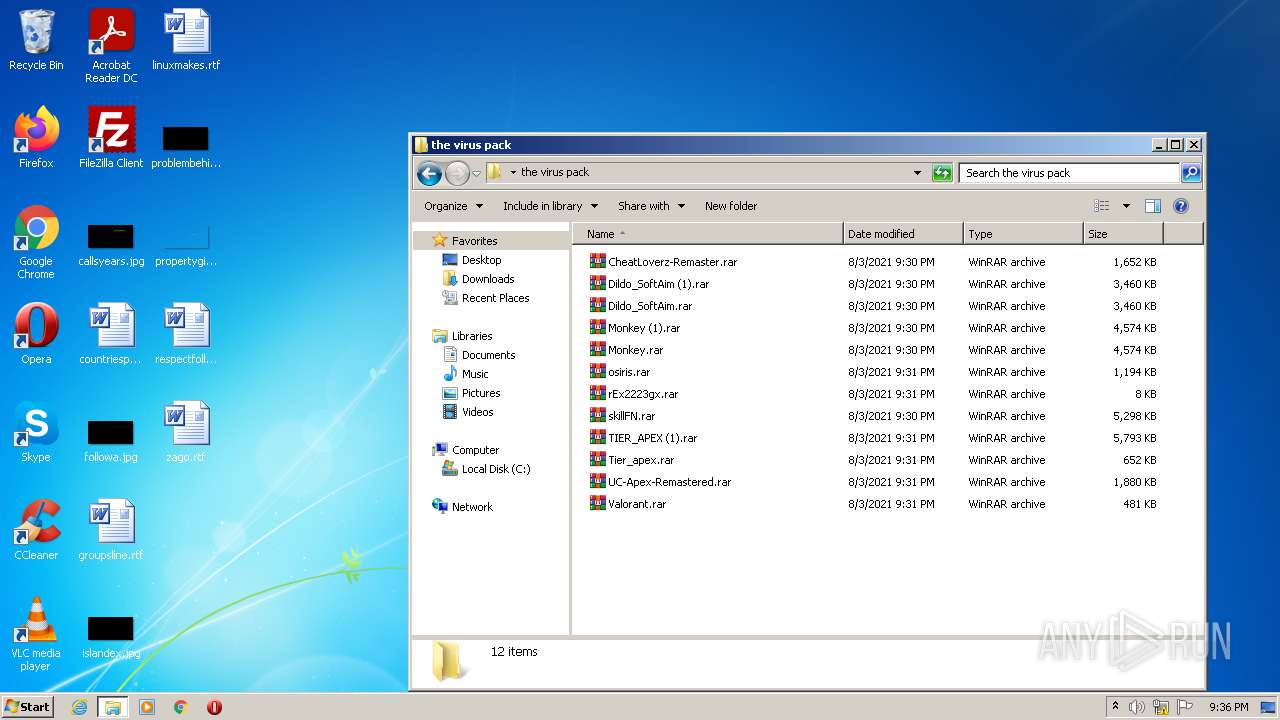Open recent pages dropdown arrow

477,173
